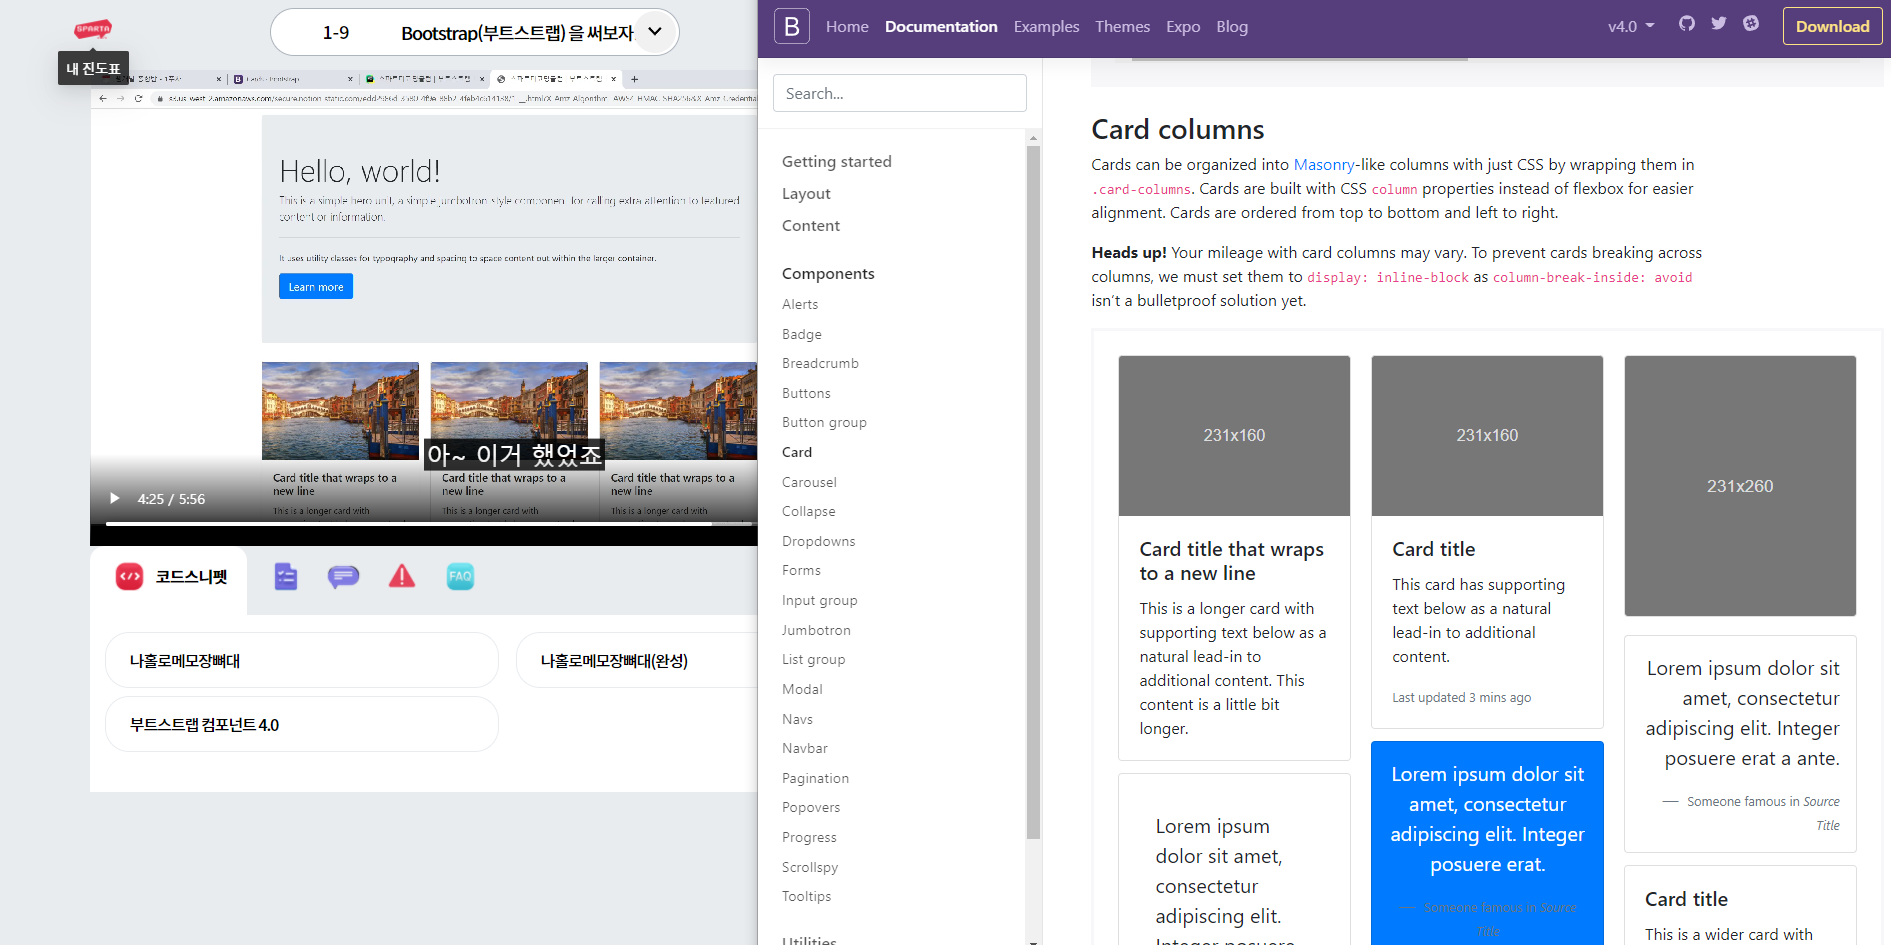Screen dimensions: 1891x945
Task: Open 부트스트랩 컴포넌트 4.0 snippet
Action: click(x=302, y=724)
